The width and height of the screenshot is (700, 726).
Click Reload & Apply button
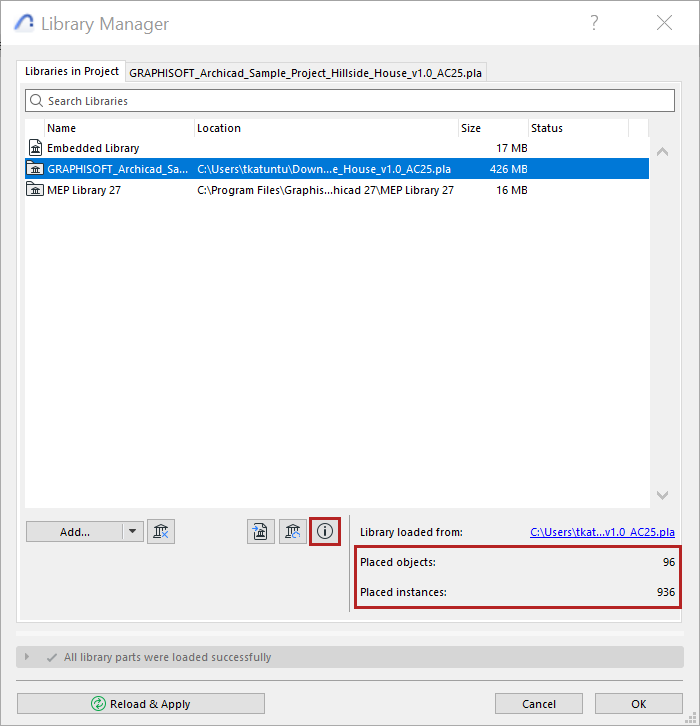tap(141, 704)
